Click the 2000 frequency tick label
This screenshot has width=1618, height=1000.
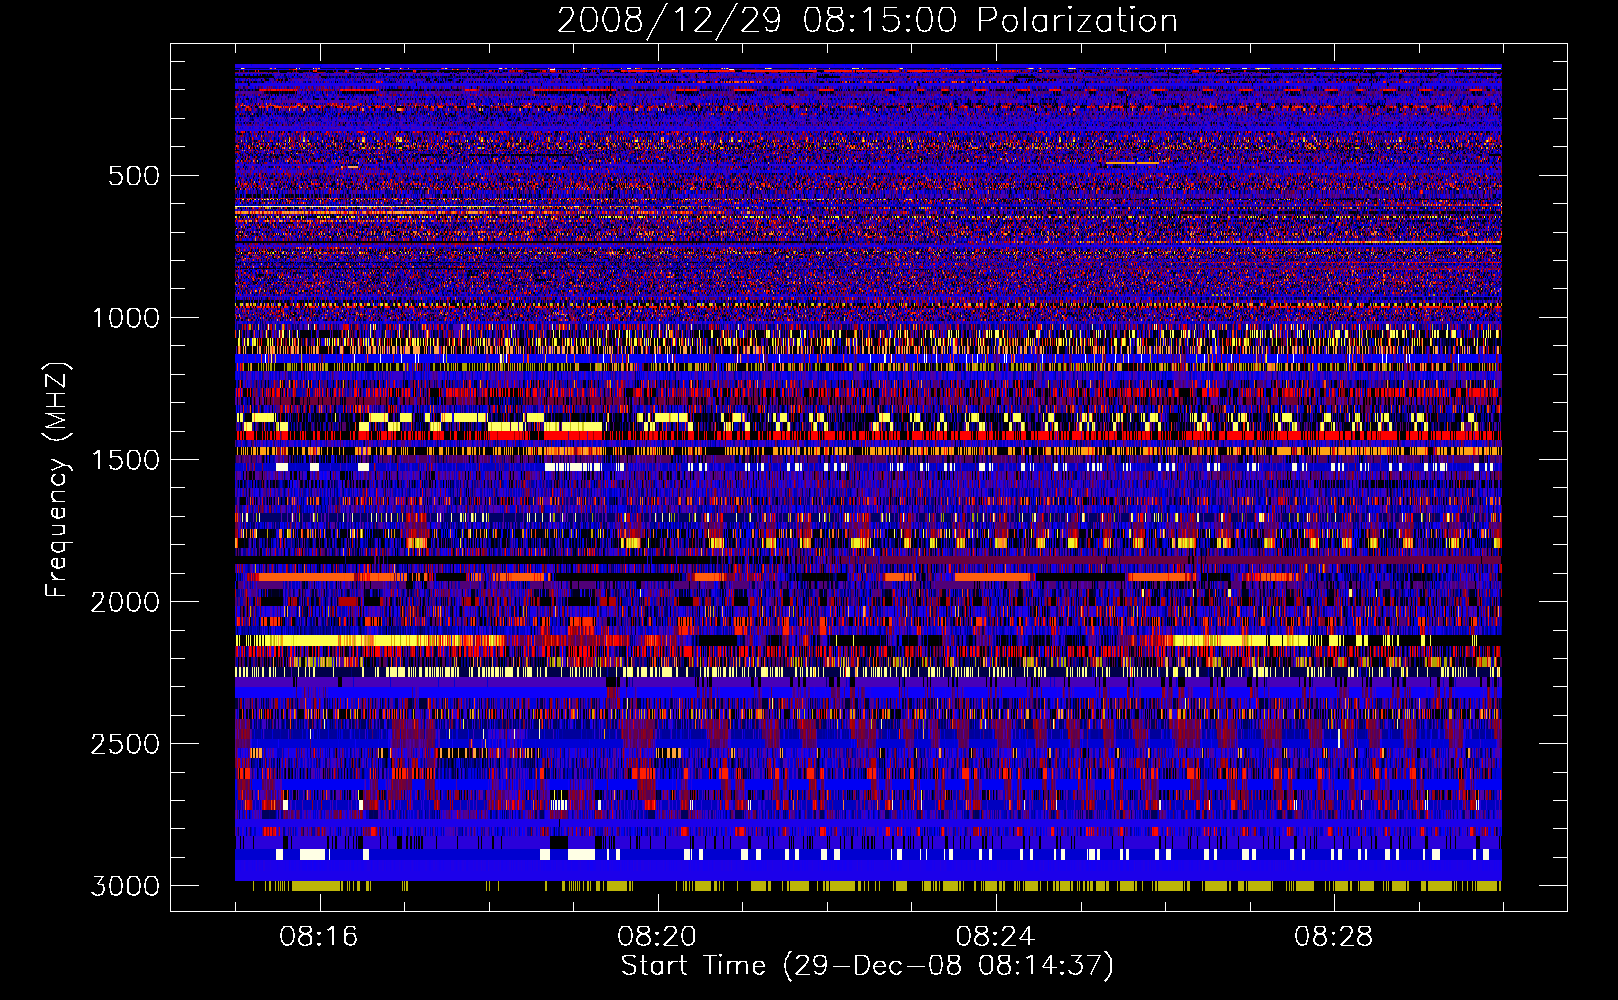(x=125, y=602)
